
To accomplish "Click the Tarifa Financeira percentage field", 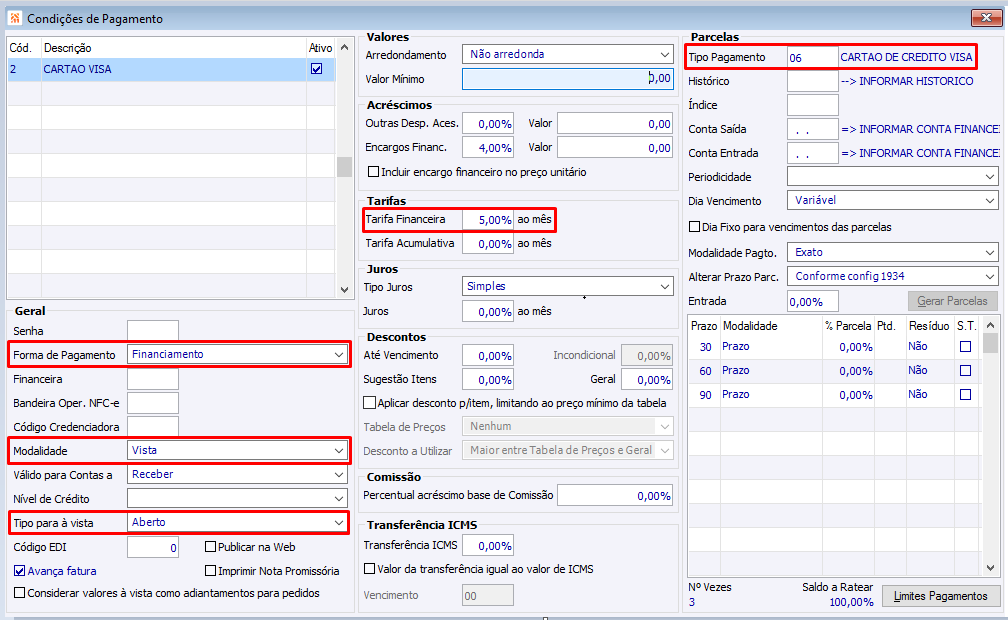I will [x=488, y=219].
